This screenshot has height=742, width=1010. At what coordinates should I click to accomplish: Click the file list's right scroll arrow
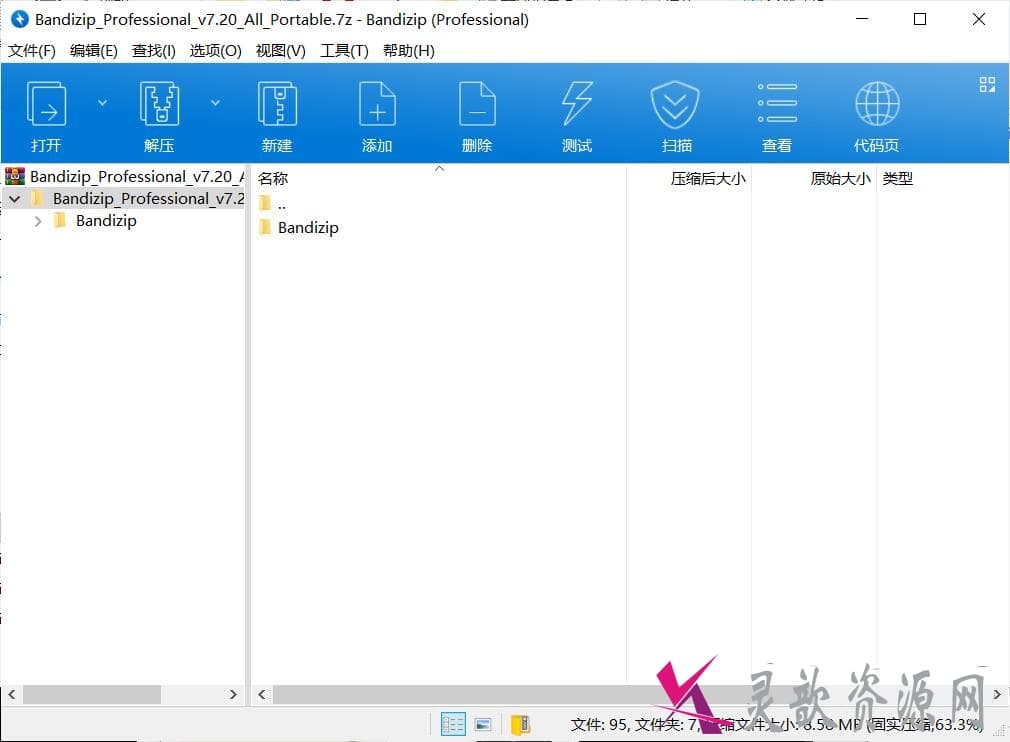996,694
